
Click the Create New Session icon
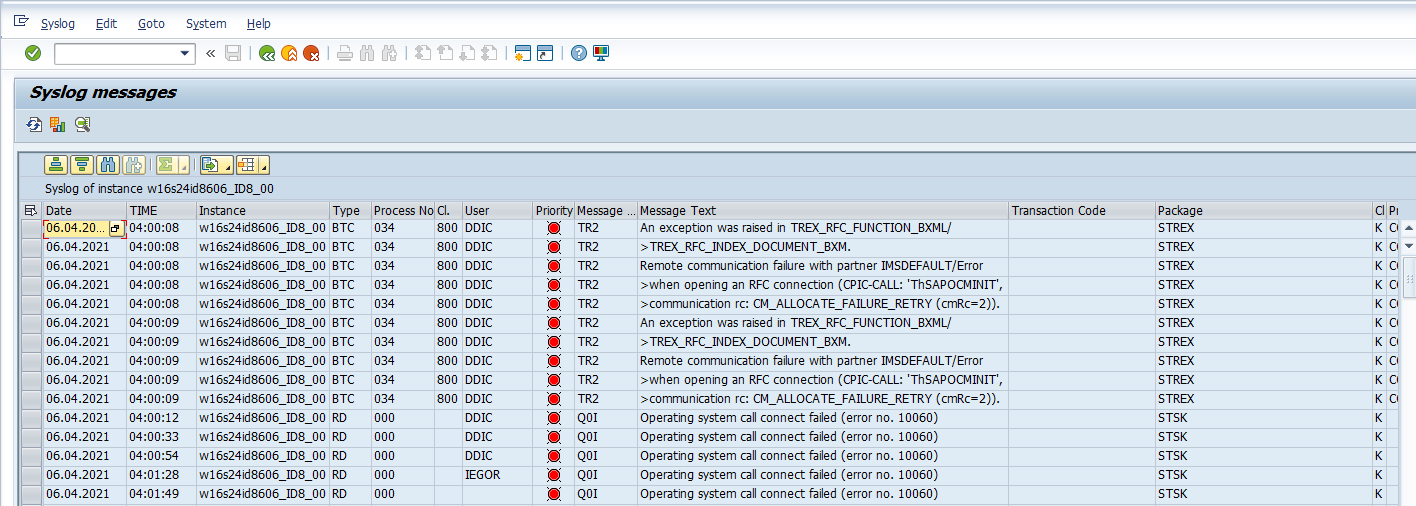tap(522, 53)
